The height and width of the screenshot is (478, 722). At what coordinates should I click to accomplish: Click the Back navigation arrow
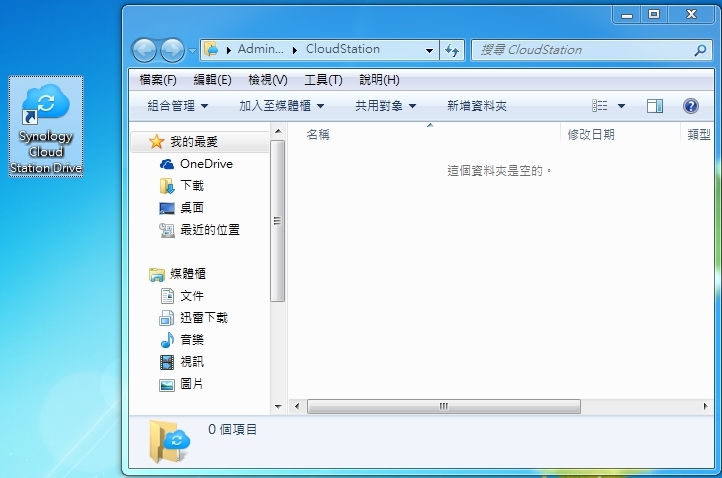coord(145,50)
